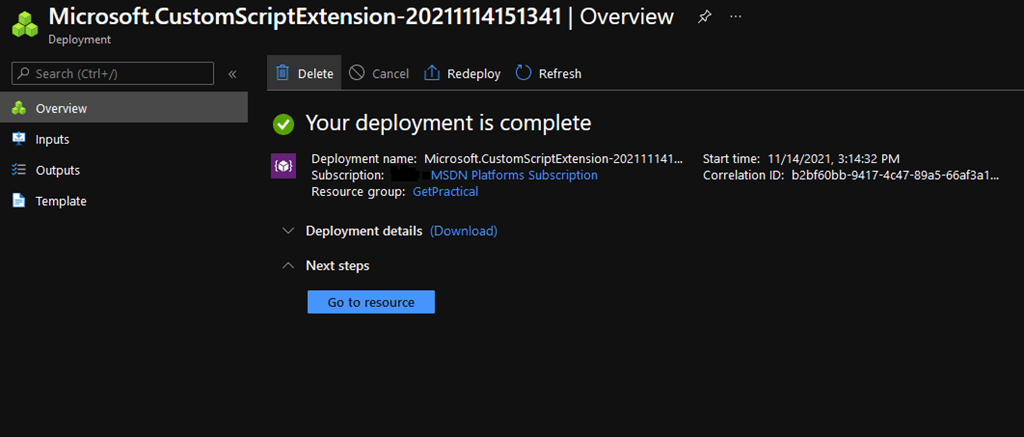Click the Delete toolbar button label
1024x437 pixels.
coord(315,74)
